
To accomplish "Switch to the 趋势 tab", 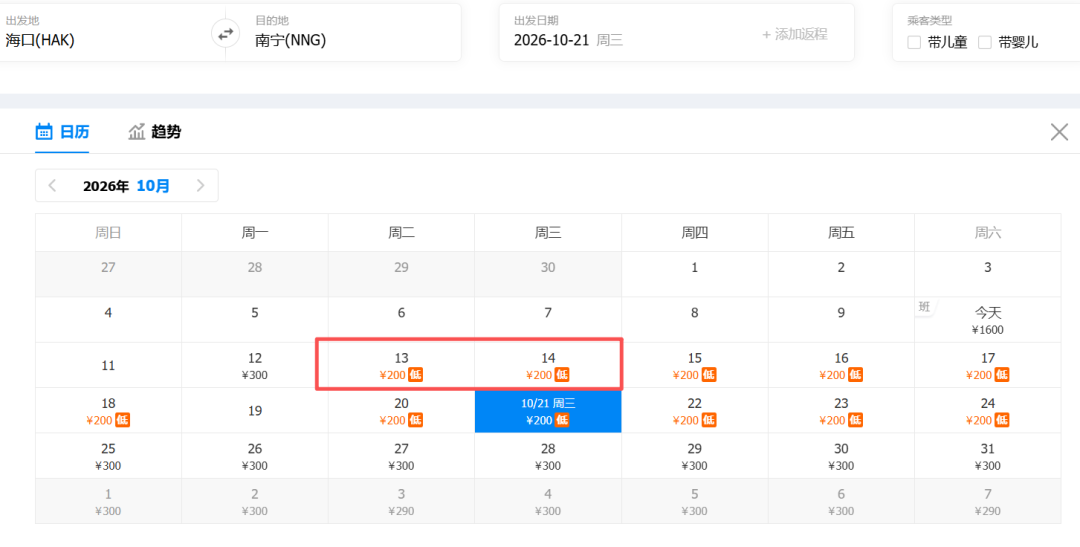I will [154, 132].
